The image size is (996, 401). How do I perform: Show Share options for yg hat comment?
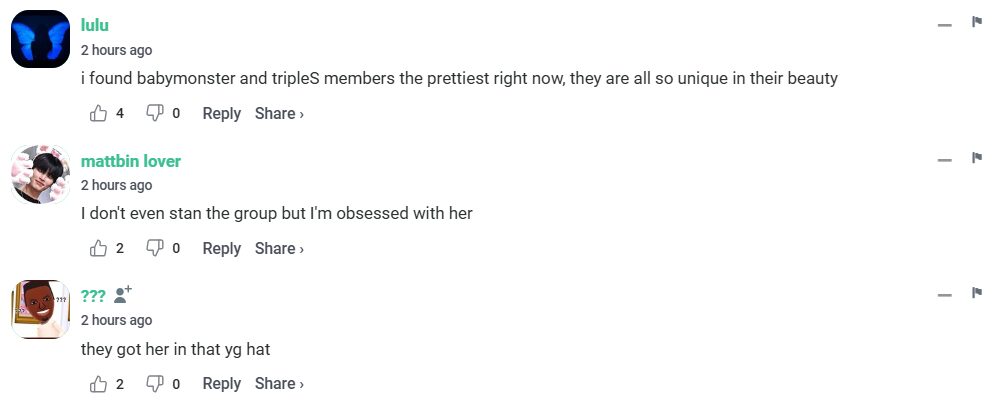tap(279, 384)
